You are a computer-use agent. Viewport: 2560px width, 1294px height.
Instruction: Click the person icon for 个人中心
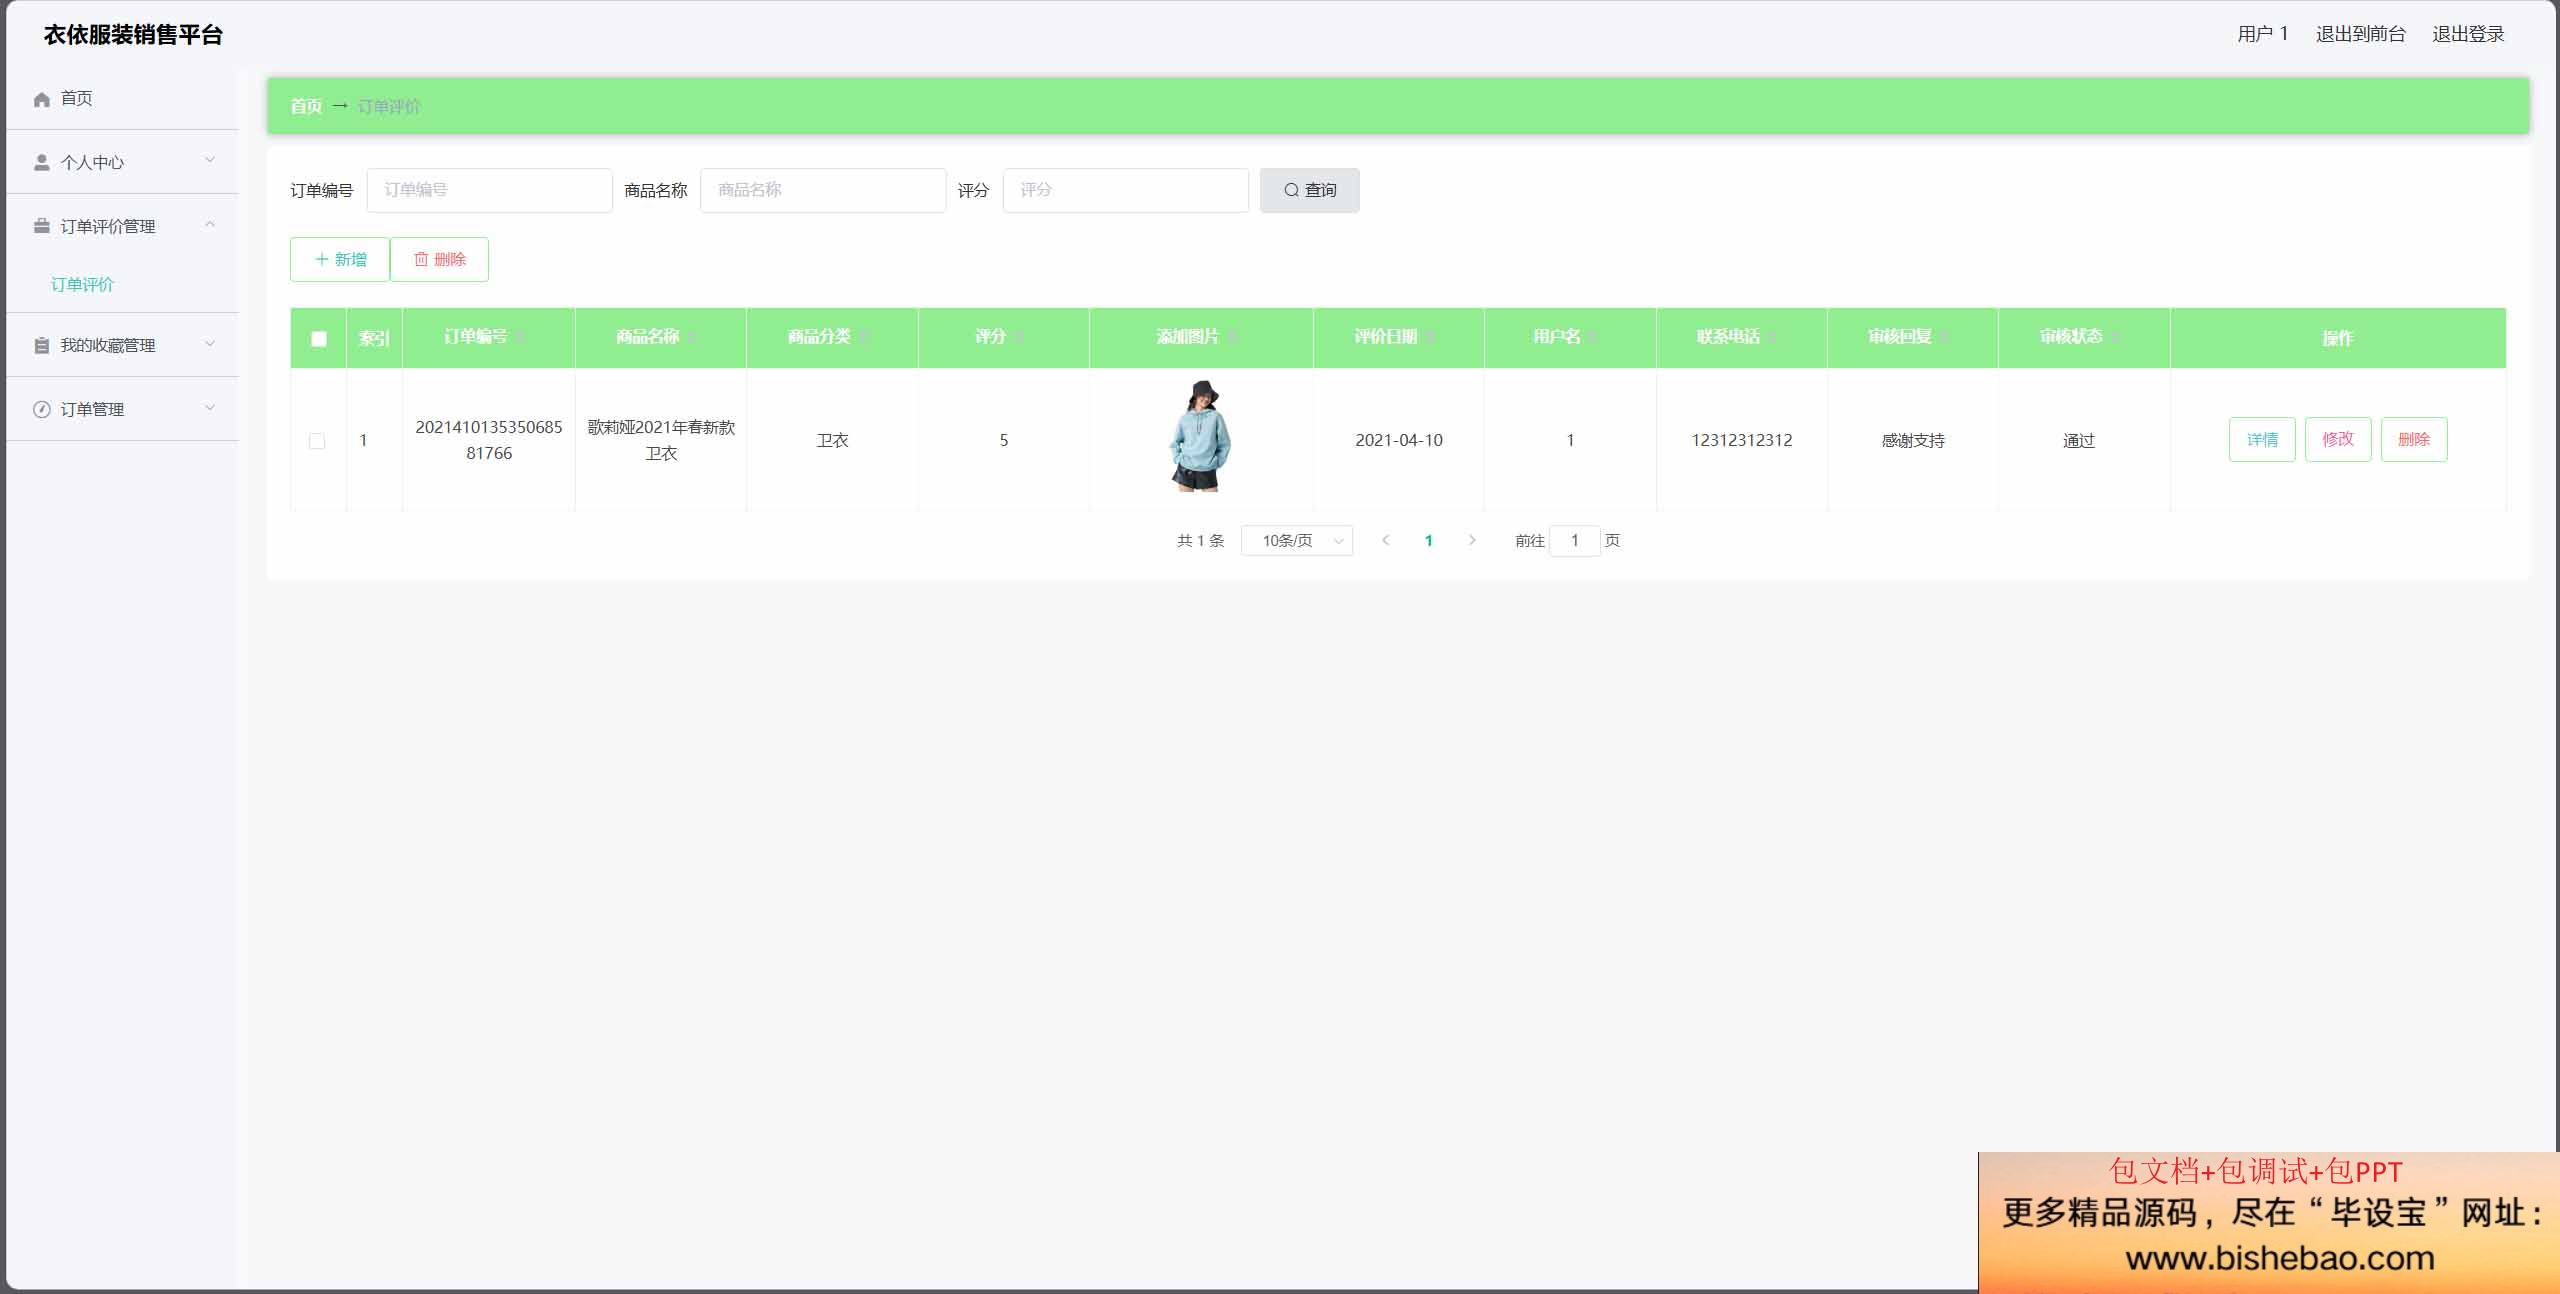(42, 162)
